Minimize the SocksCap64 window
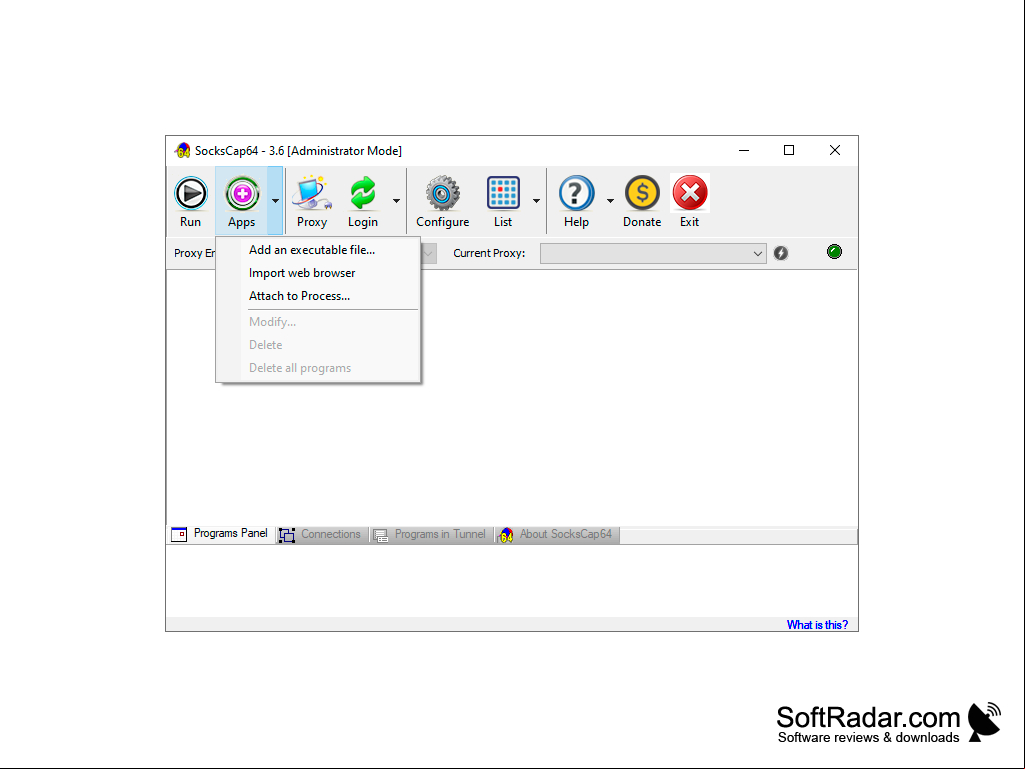Screen dimensions: 1025x769 [744, 150]
